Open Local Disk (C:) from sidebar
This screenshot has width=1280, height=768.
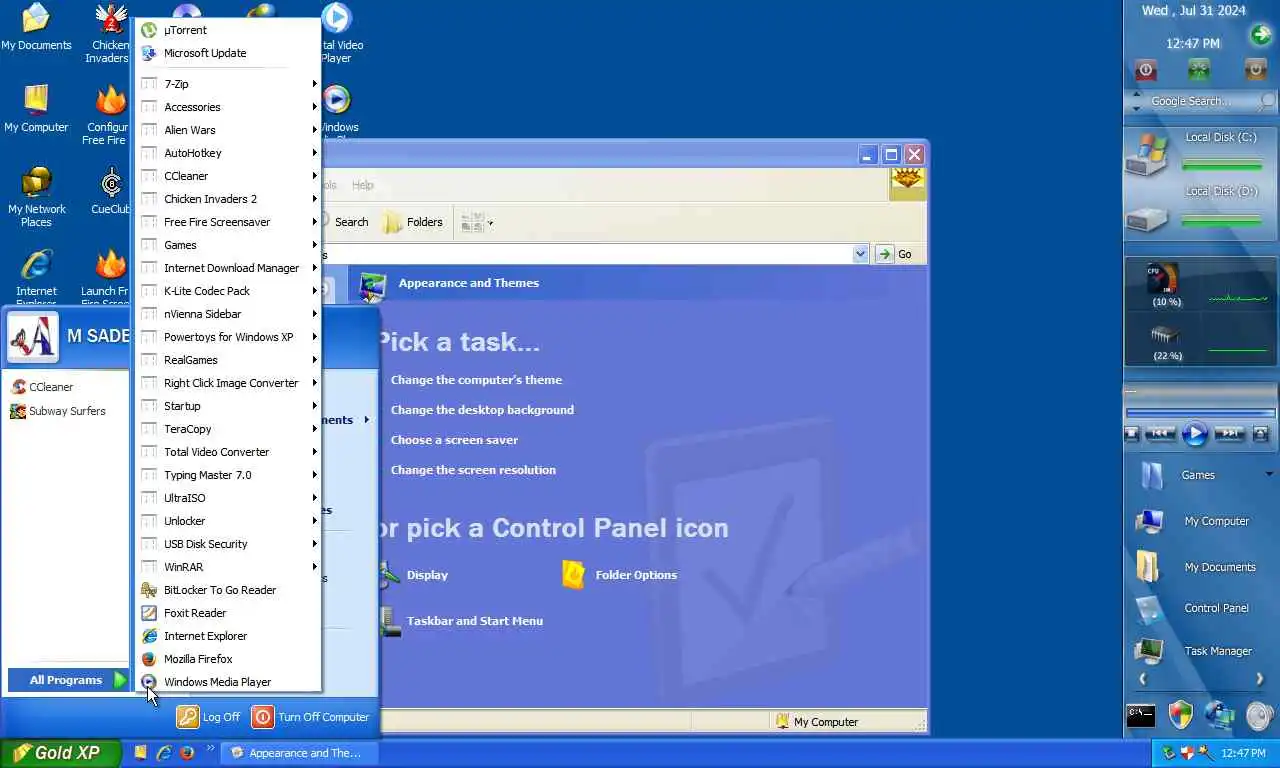coord(1201,152)
